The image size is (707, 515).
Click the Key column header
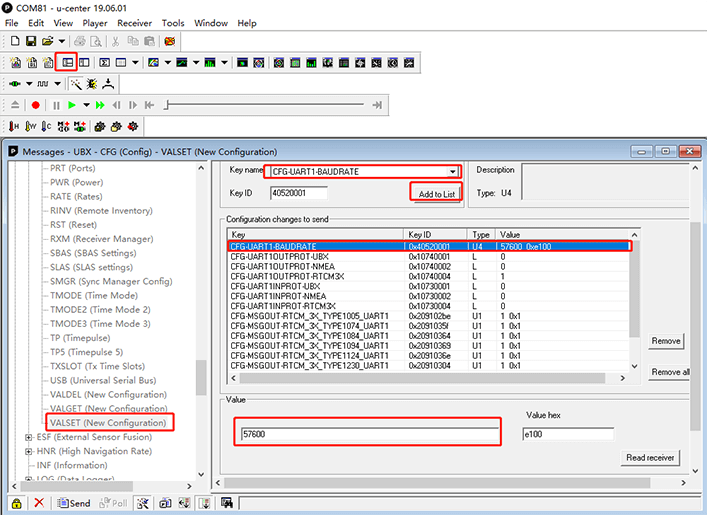(x=316, y=235)
